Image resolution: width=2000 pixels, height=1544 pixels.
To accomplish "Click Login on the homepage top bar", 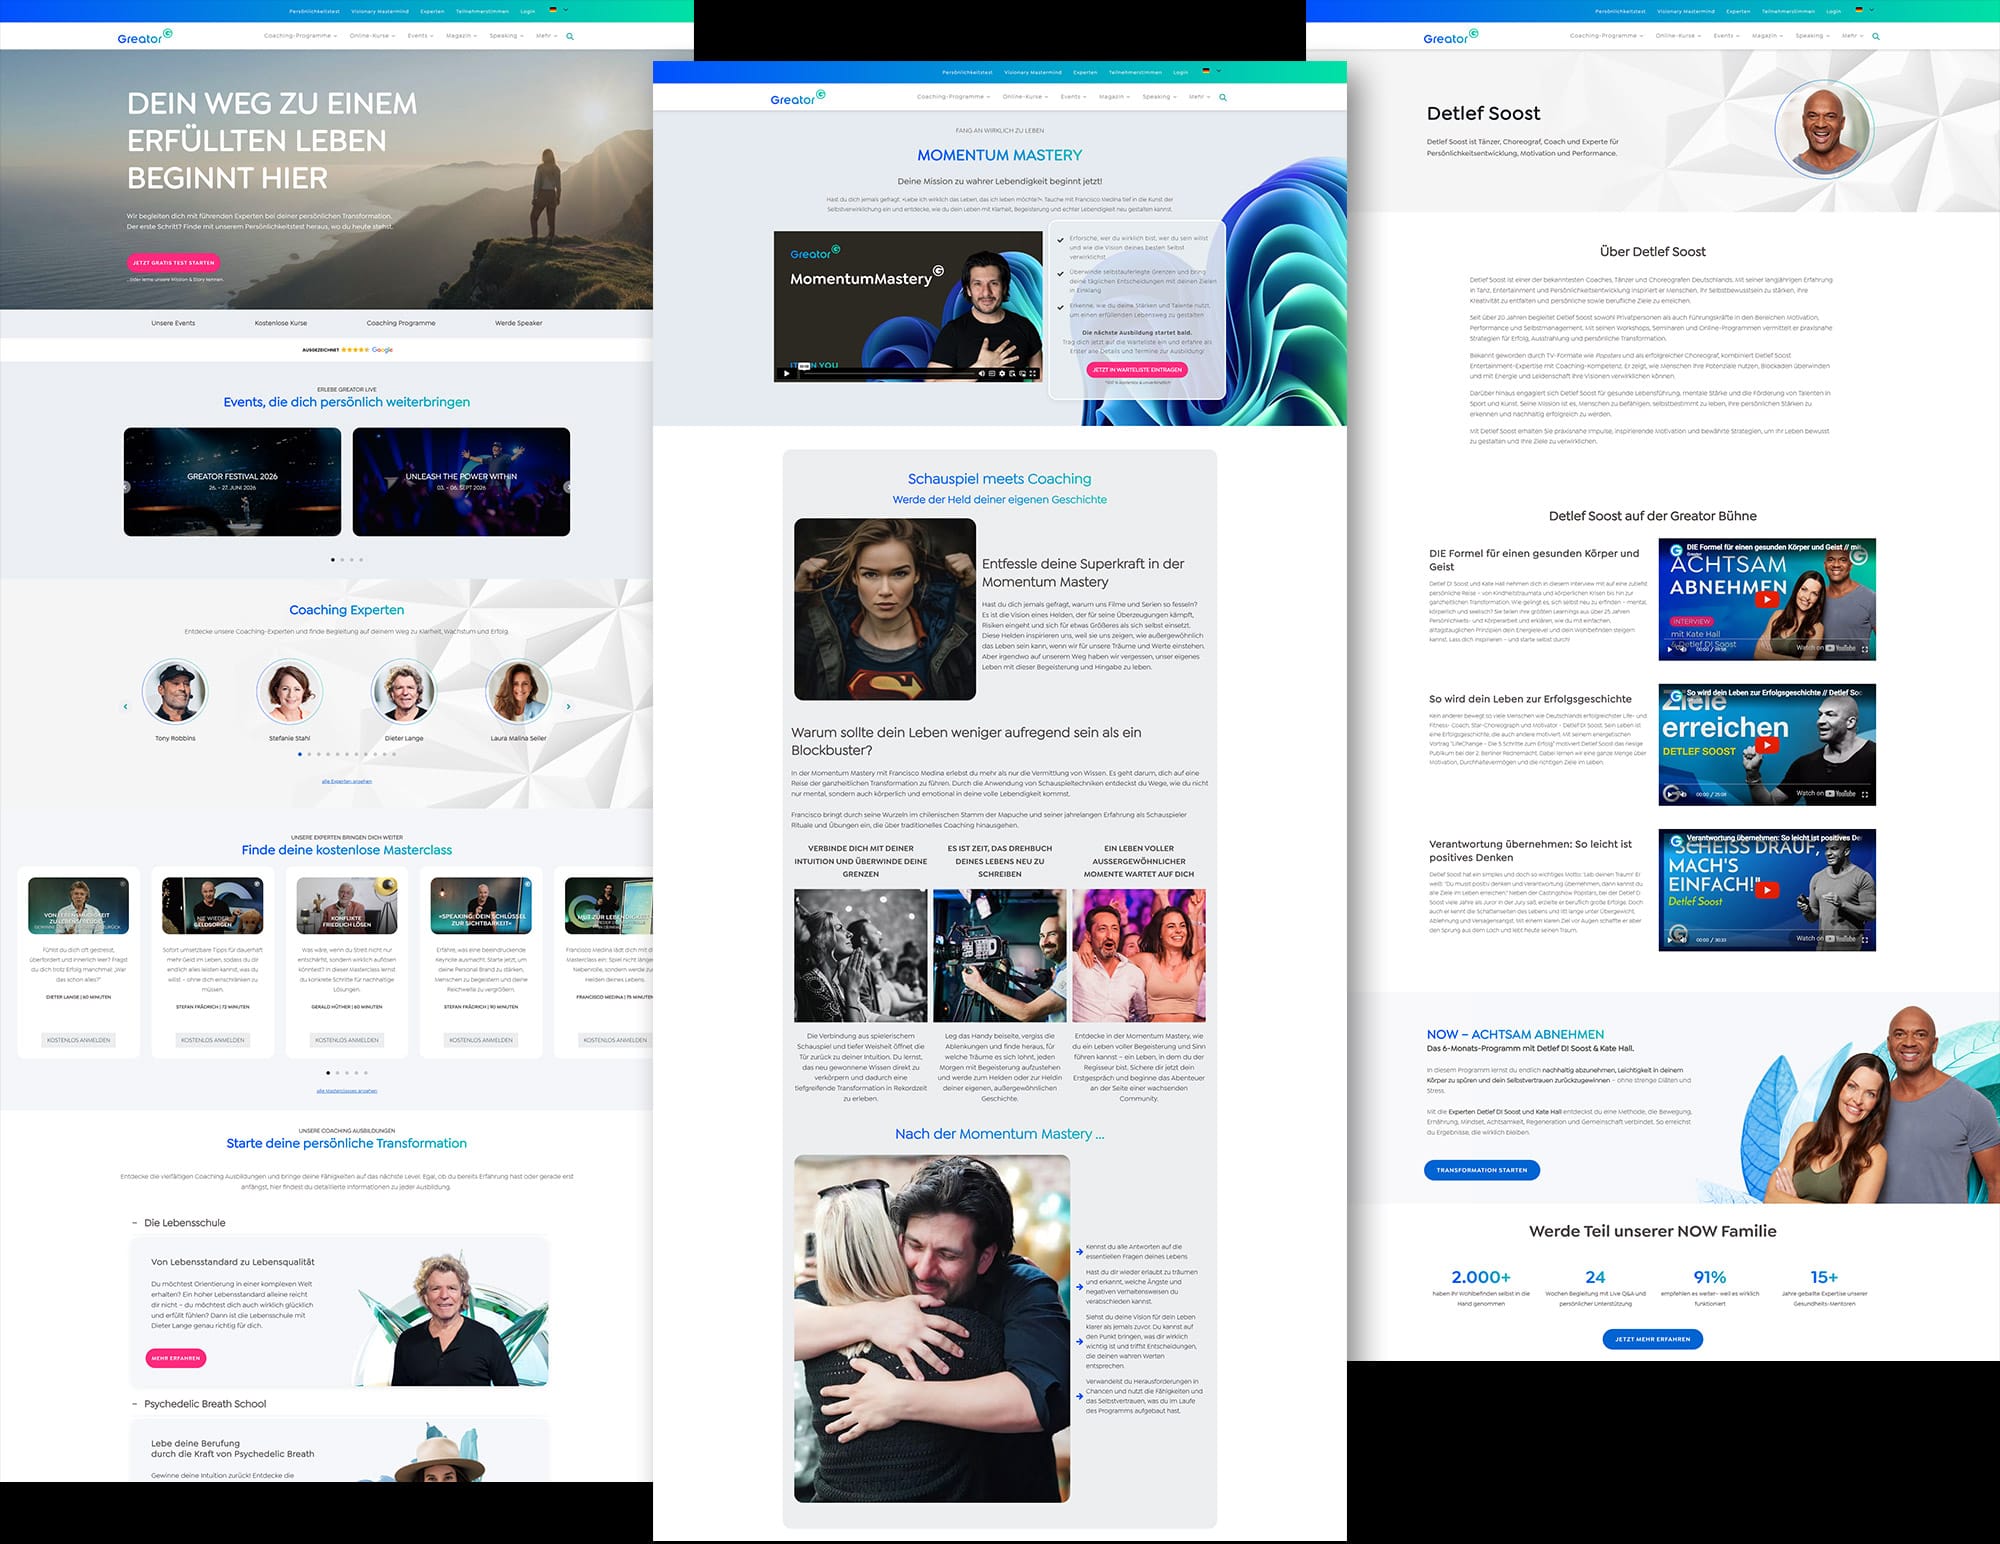I will [528, 11].
